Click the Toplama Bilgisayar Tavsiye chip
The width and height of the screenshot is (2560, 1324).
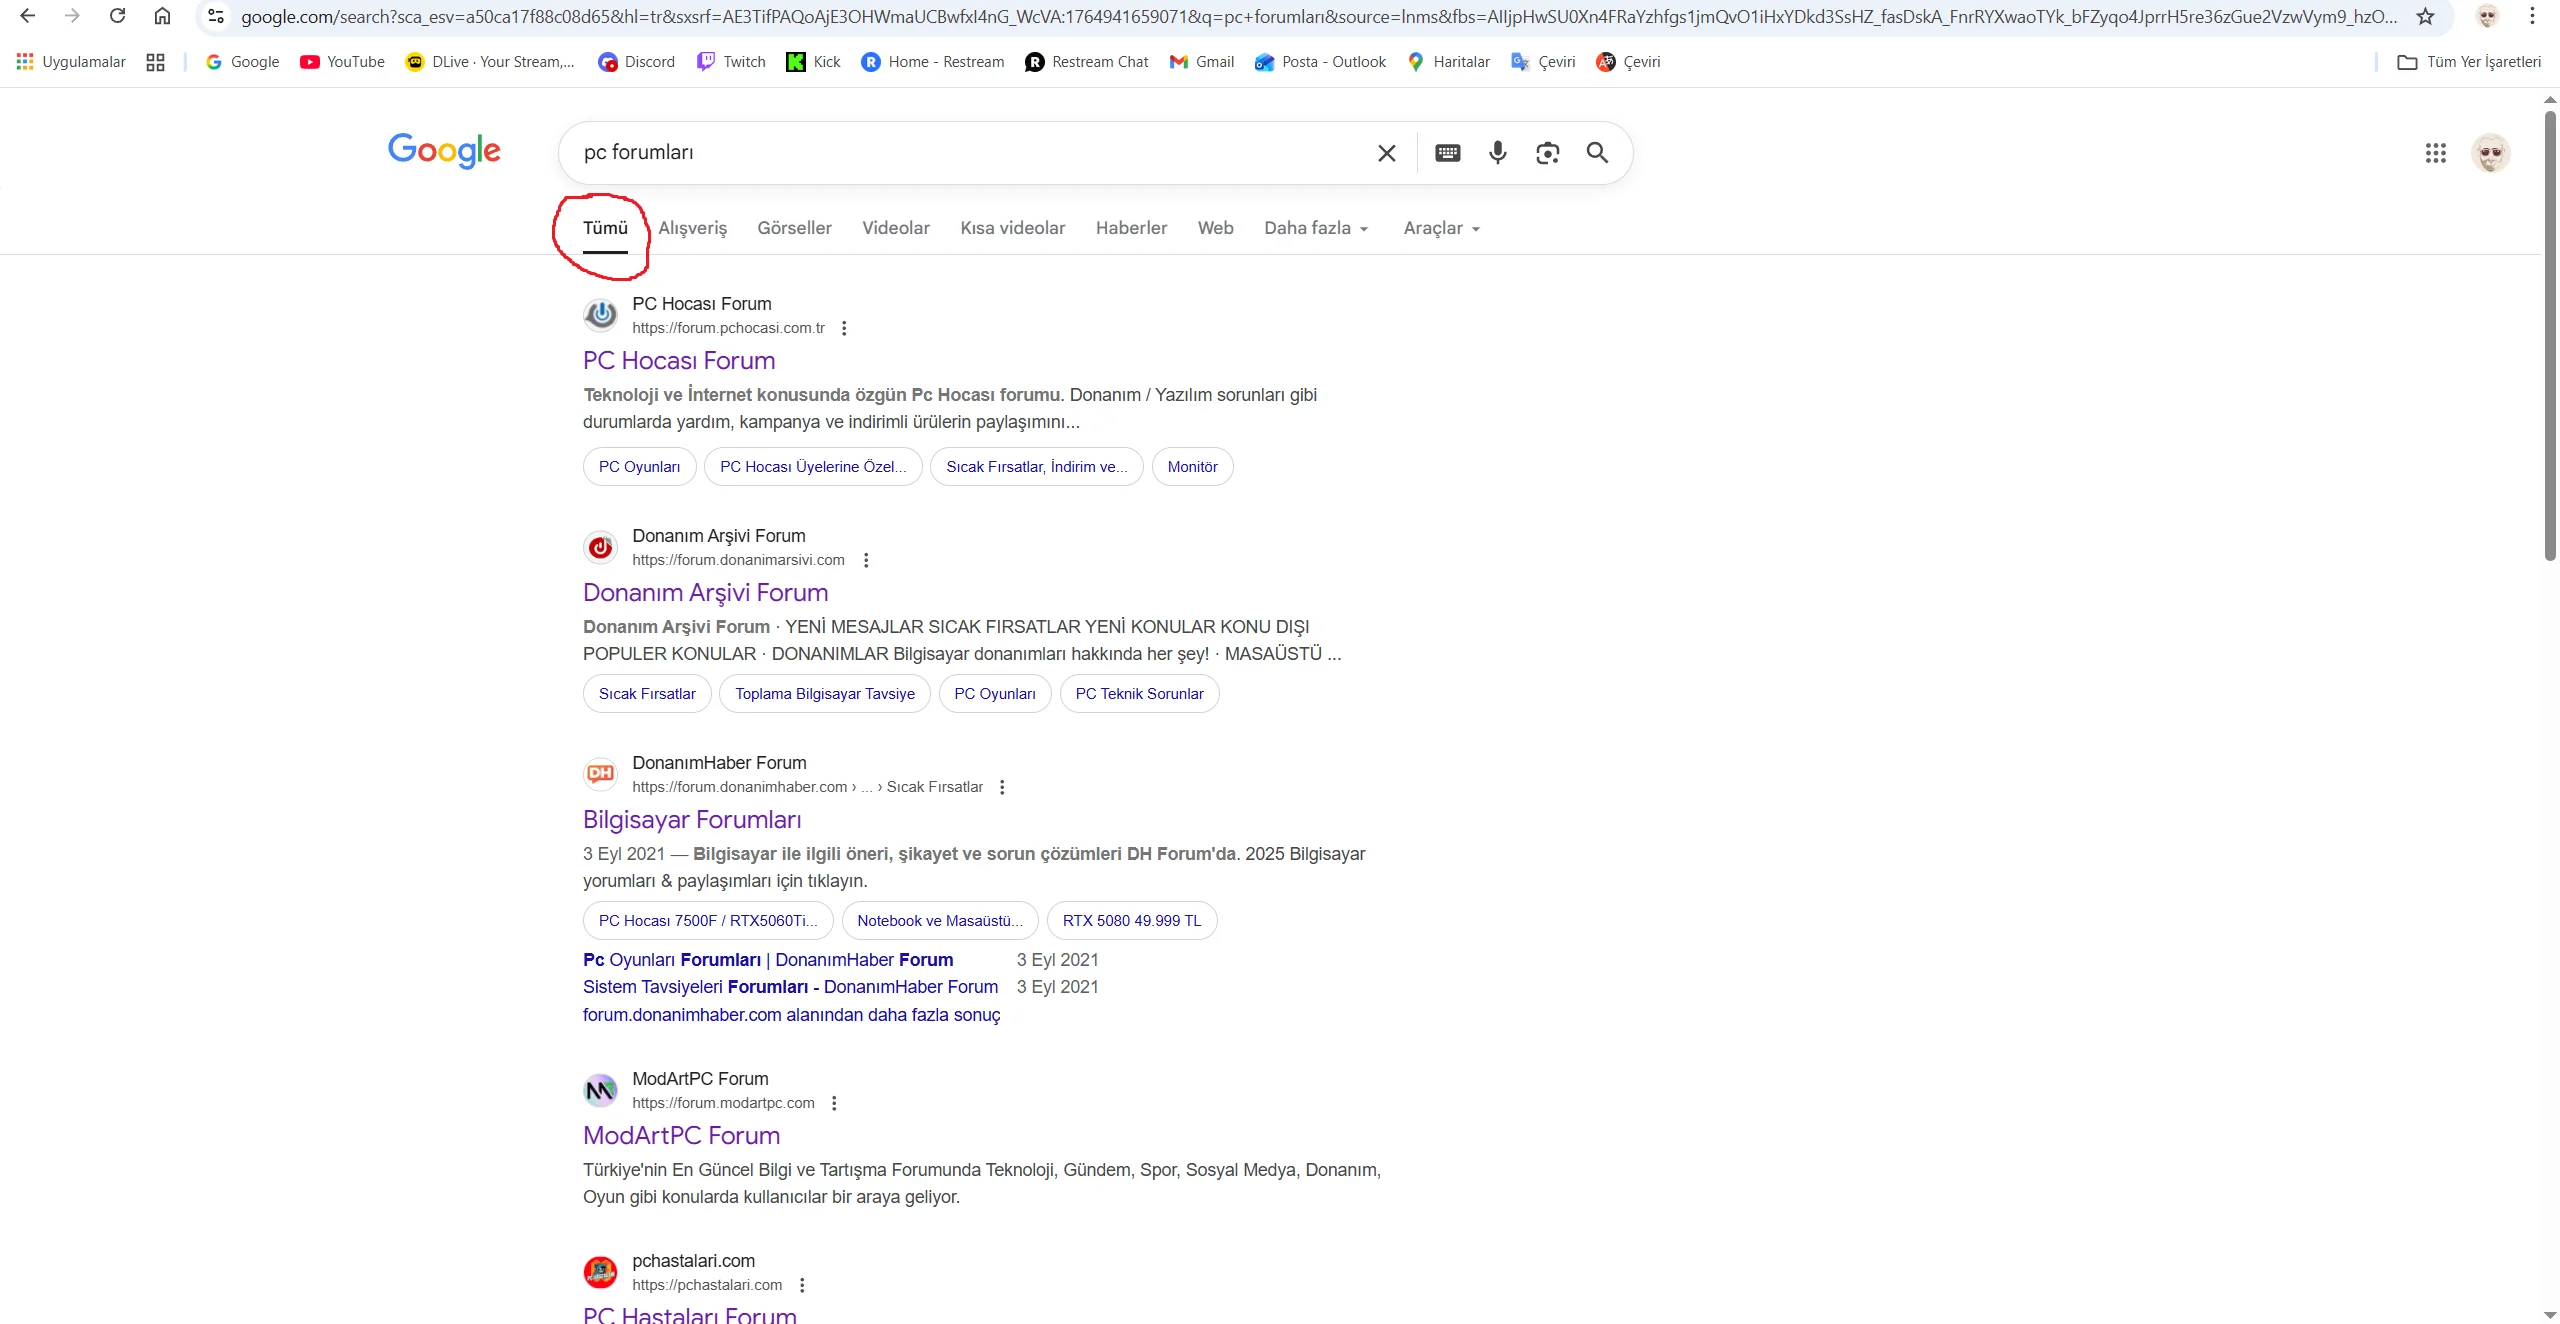click(824, 694)
